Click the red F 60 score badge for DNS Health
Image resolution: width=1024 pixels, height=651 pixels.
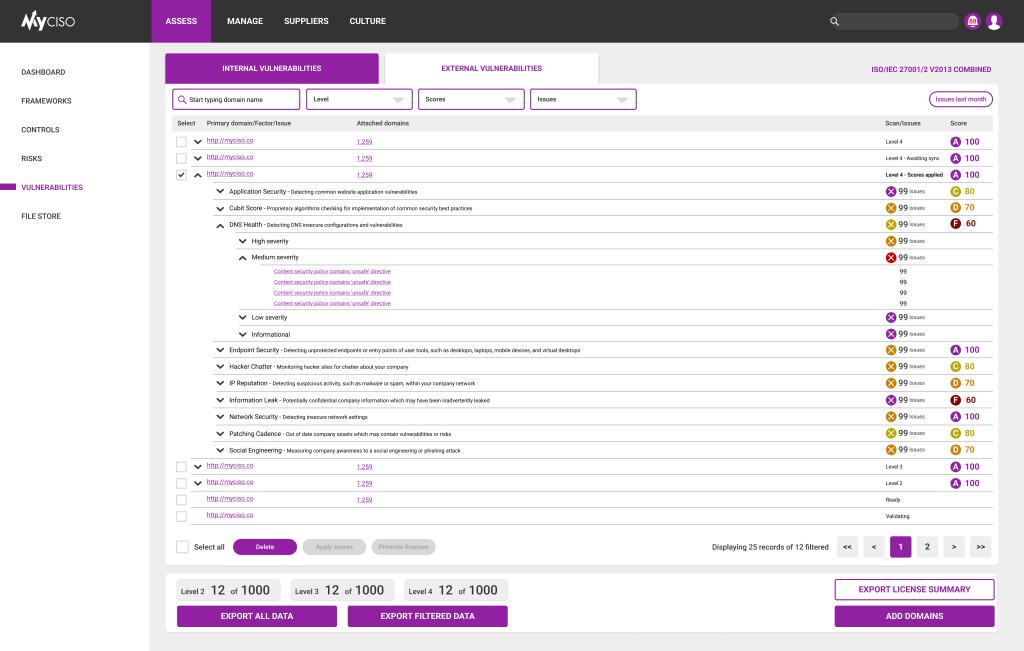[x=957, y=224]
